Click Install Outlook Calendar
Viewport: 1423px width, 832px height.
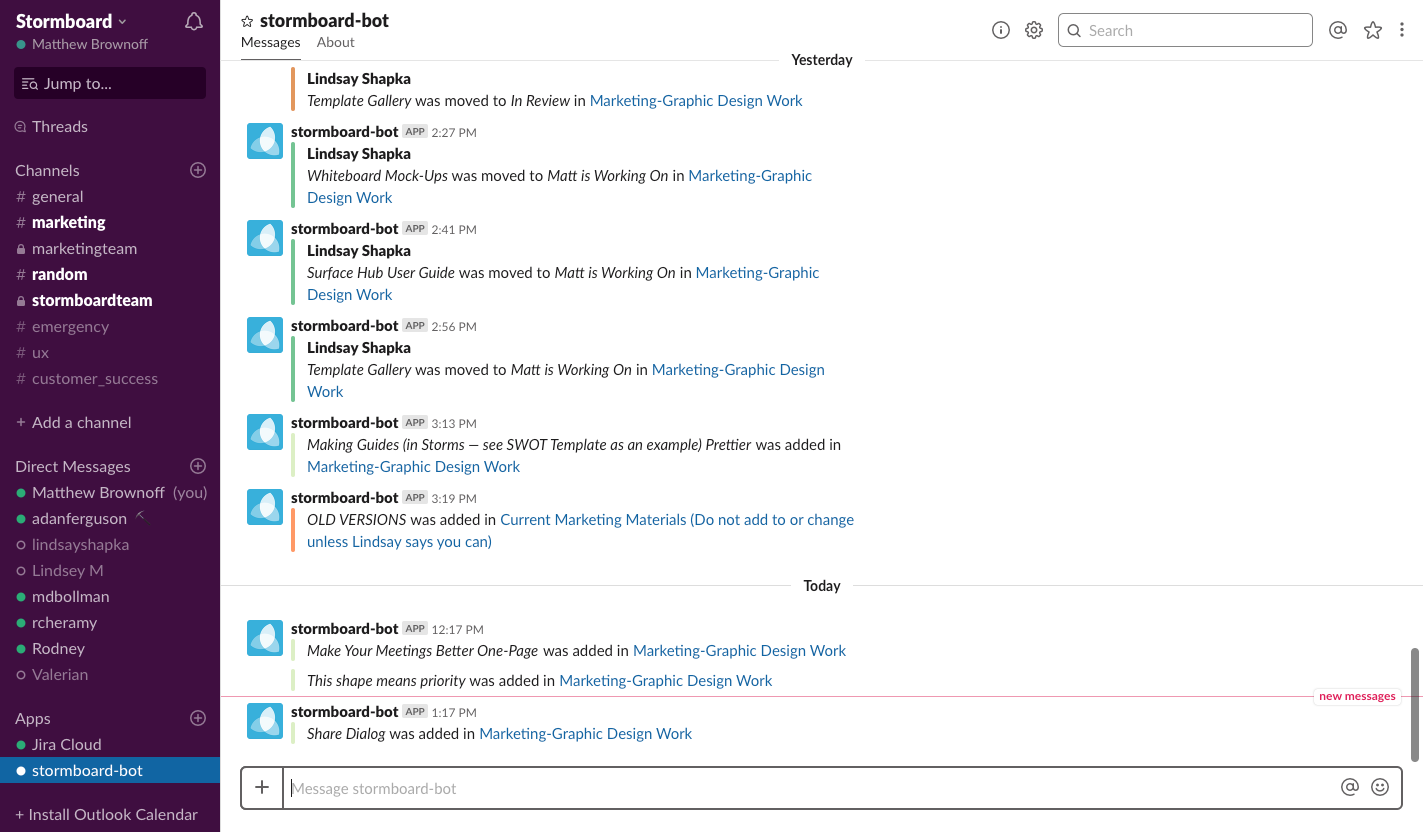tap(107, 814)
